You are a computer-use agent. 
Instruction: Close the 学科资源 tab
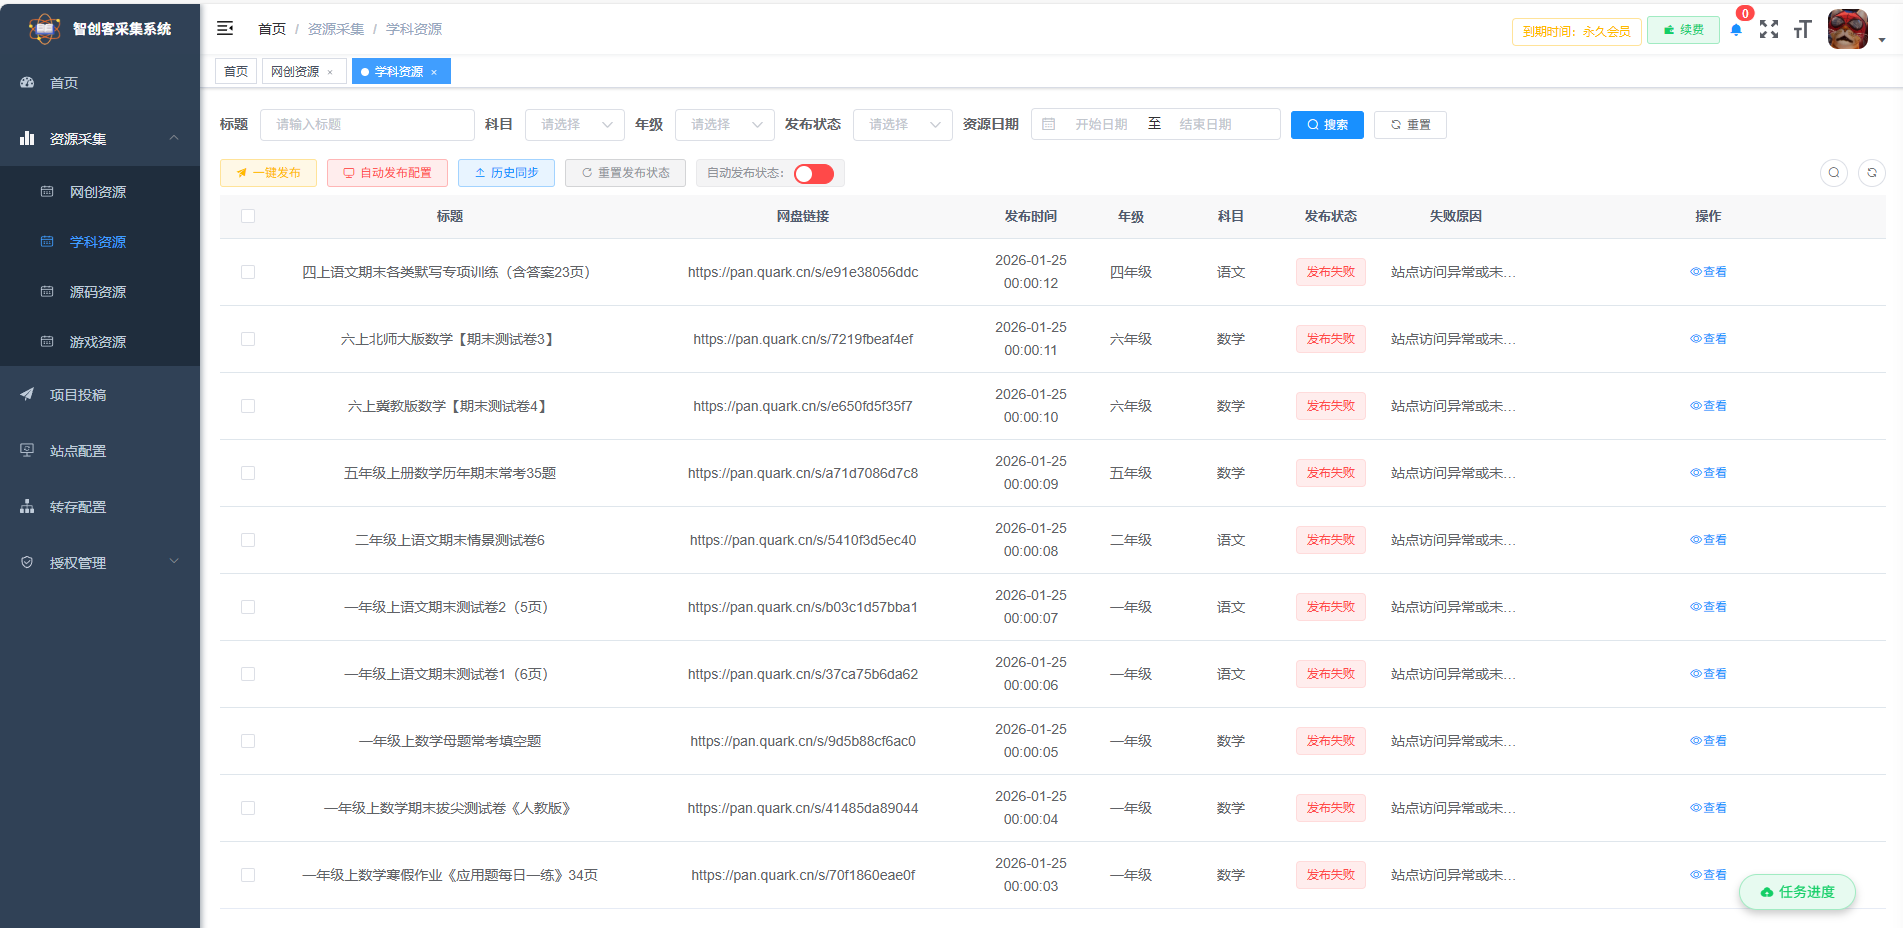434,71
